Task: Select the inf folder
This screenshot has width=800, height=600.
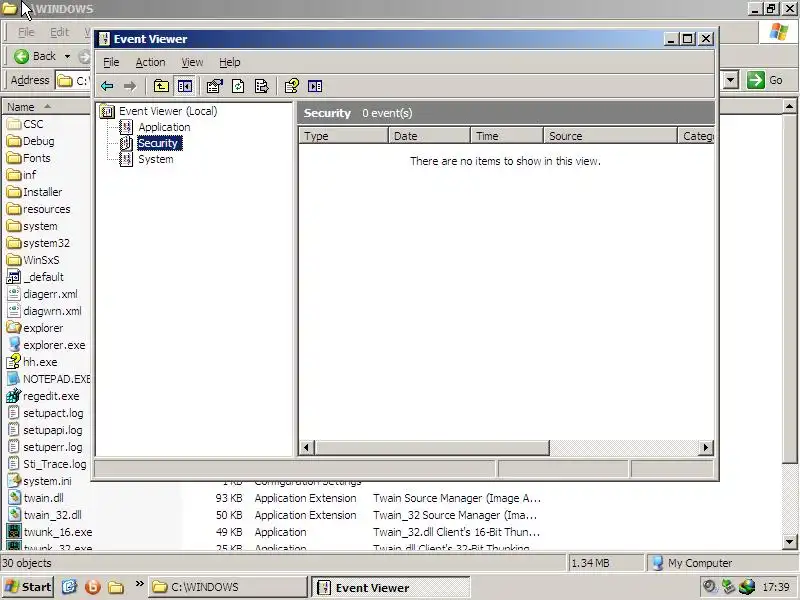Action: tap(30, 175)
